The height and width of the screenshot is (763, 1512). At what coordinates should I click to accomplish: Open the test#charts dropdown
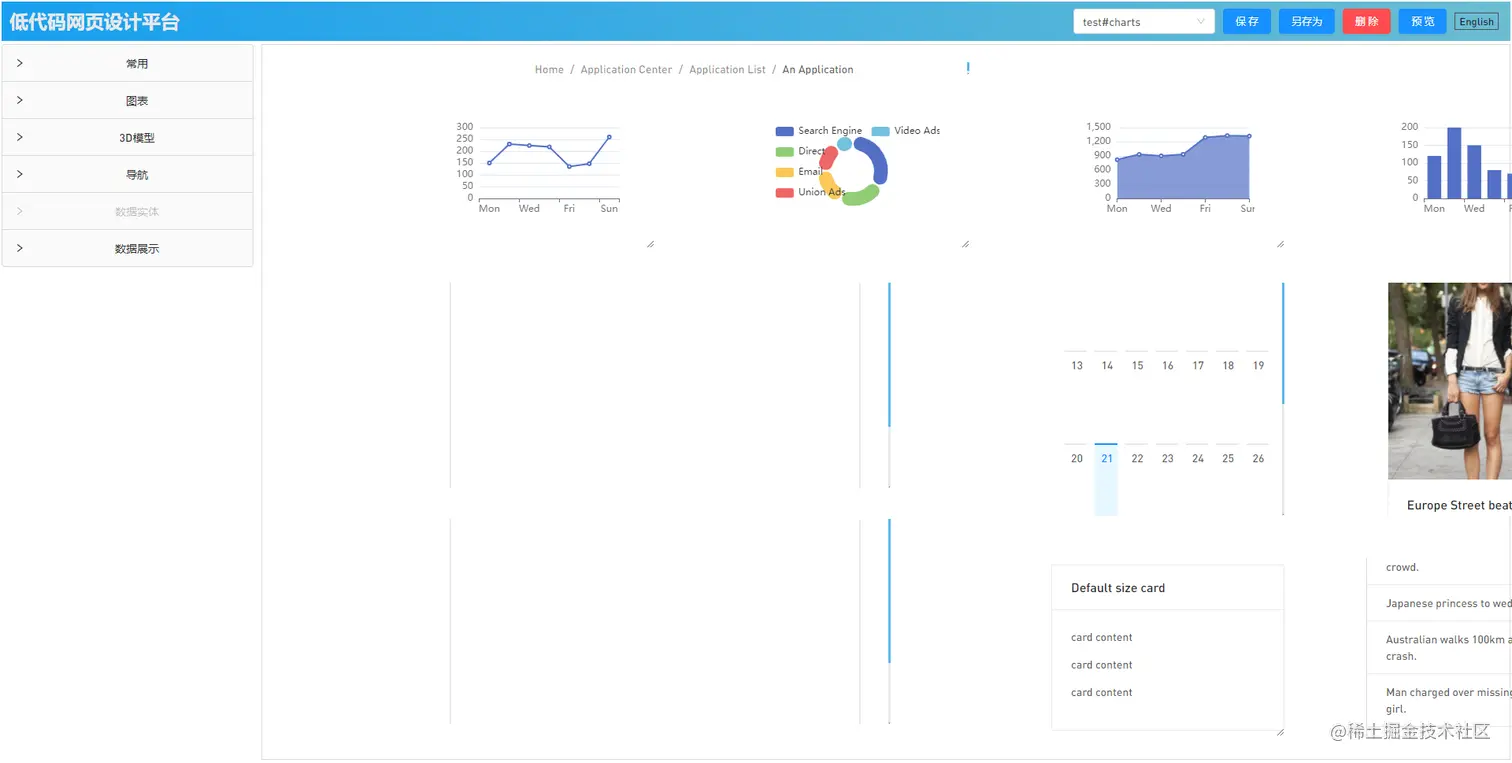click(1144, 22)
